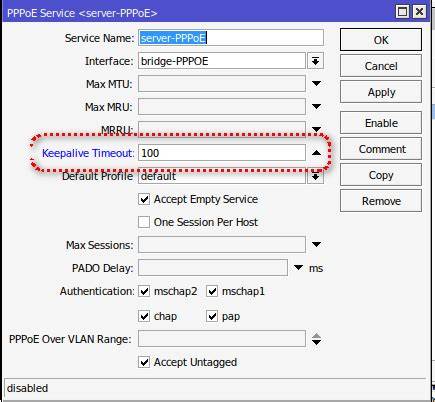
Task: Click the PPPoE Over VLAN Range arrows
Action: pos(316,339)
